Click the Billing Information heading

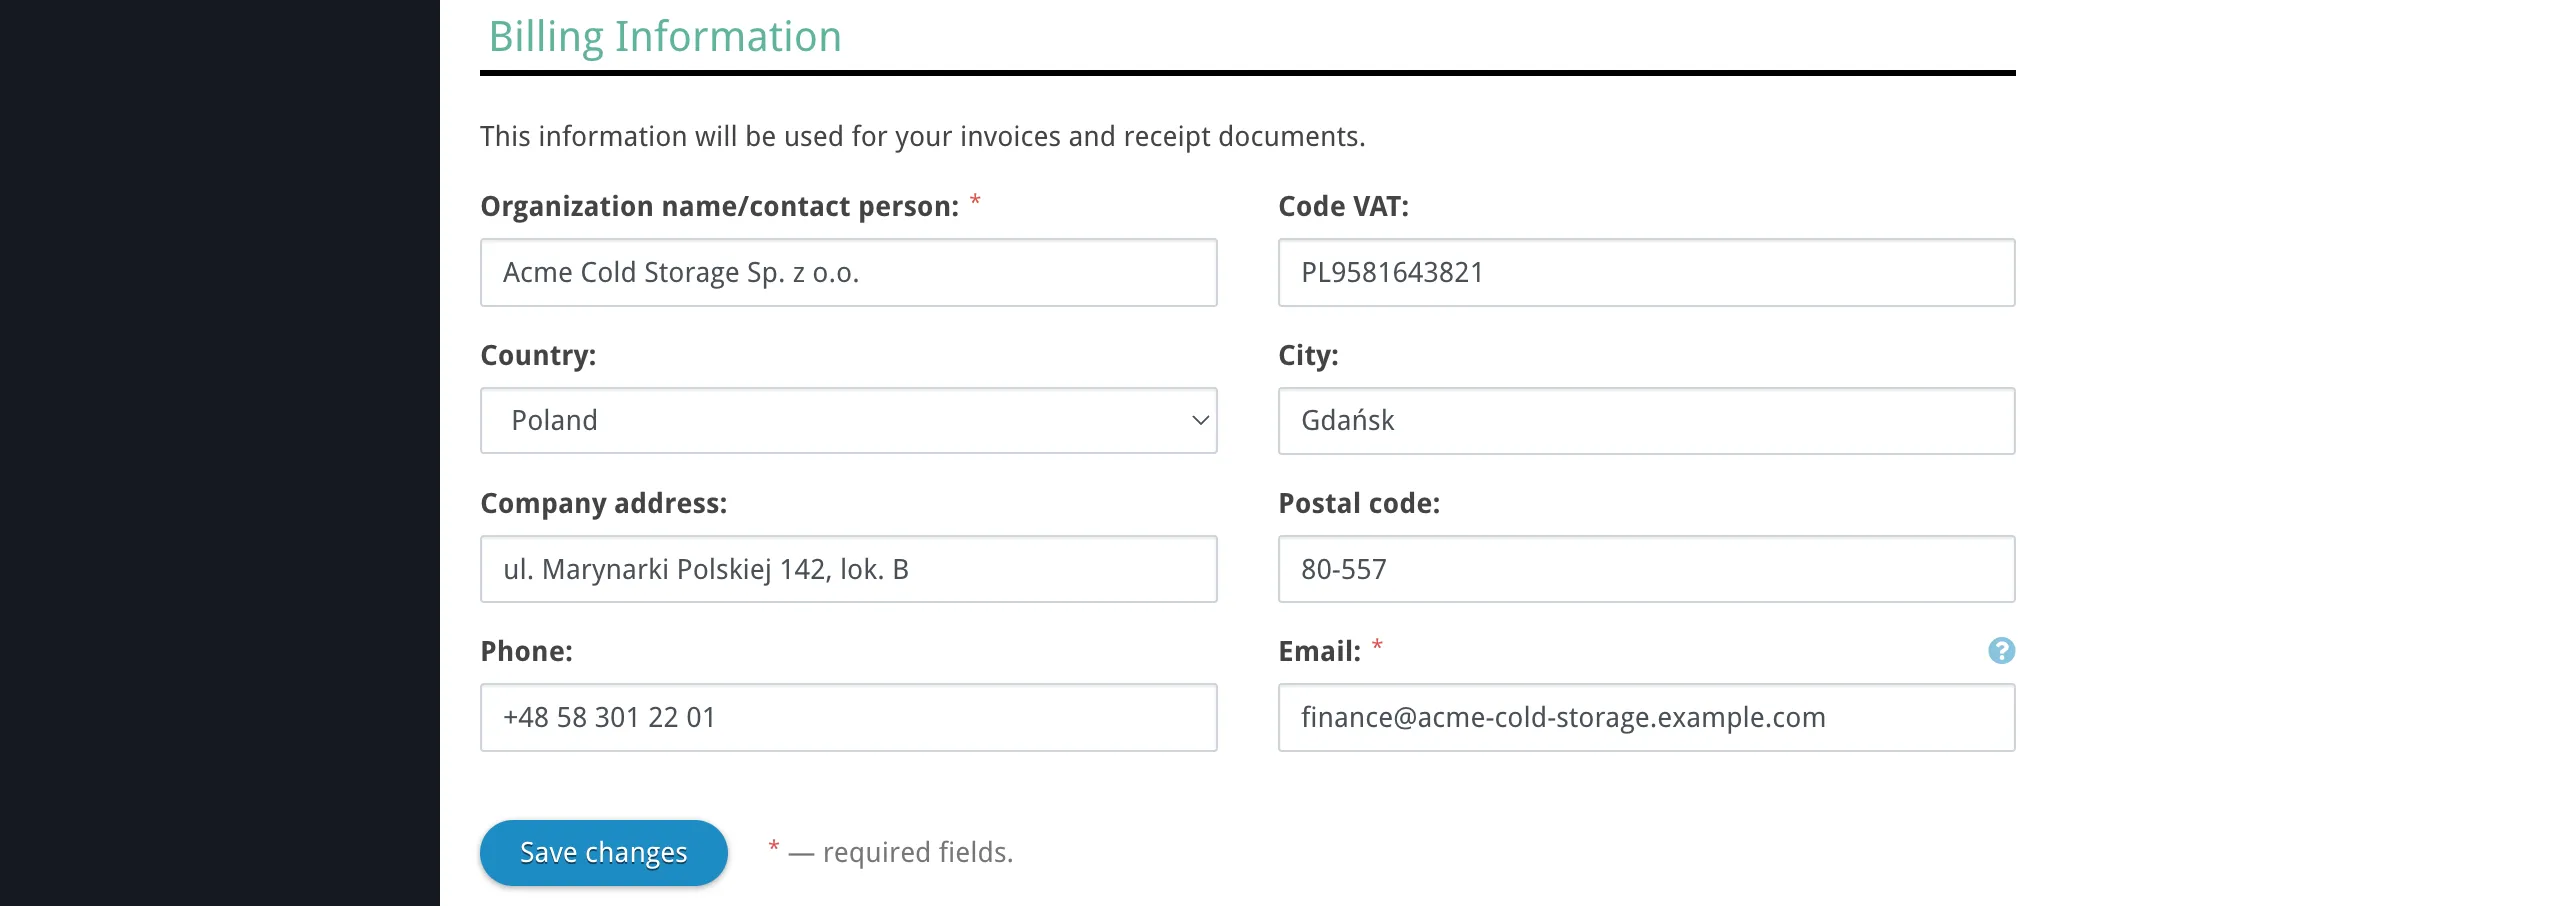pyautogui.click(x=665, y=37)
